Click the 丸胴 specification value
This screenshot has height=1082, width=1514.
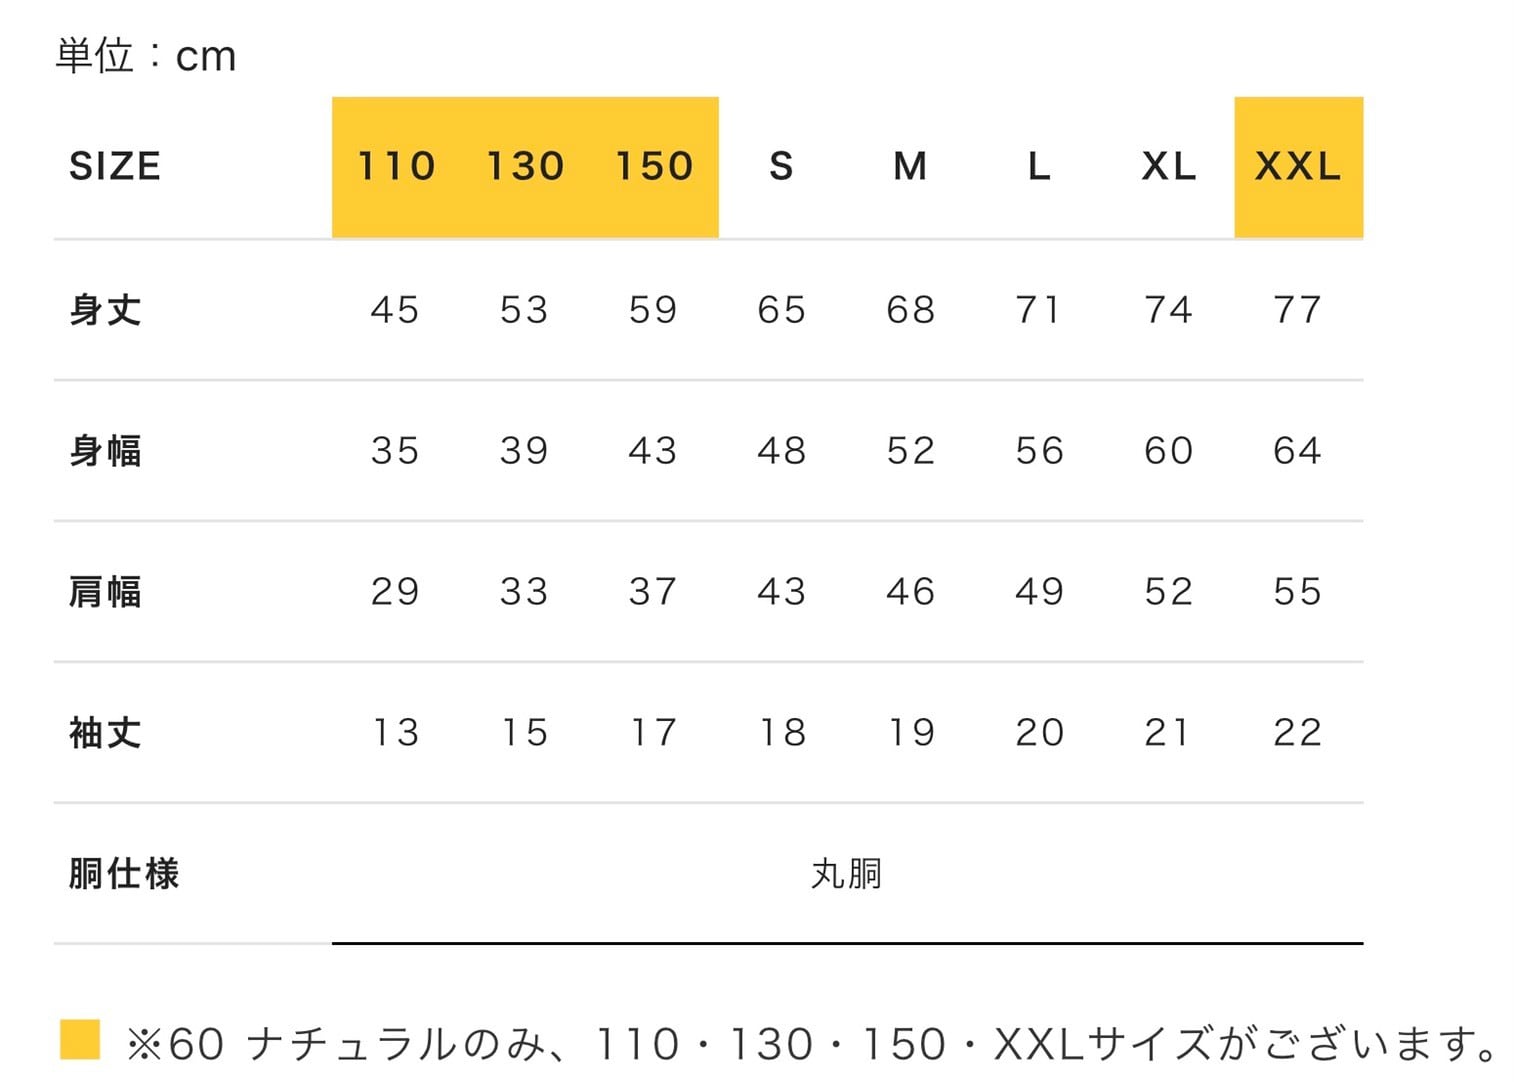tap(846, 874)
